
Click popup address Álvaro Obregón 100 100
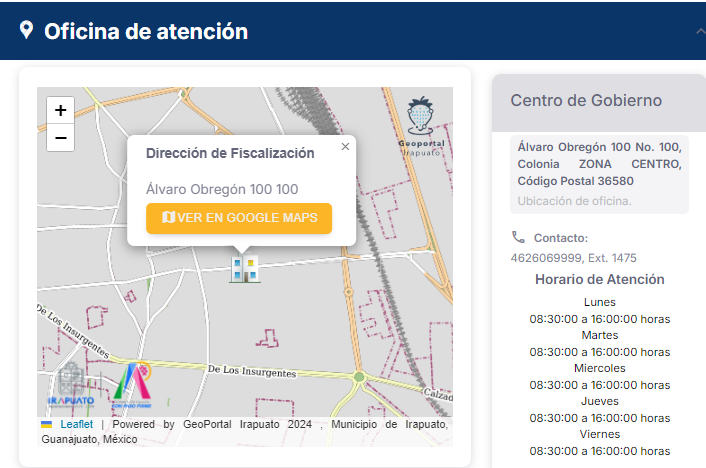pyautogui.click(x=222, y=189)
